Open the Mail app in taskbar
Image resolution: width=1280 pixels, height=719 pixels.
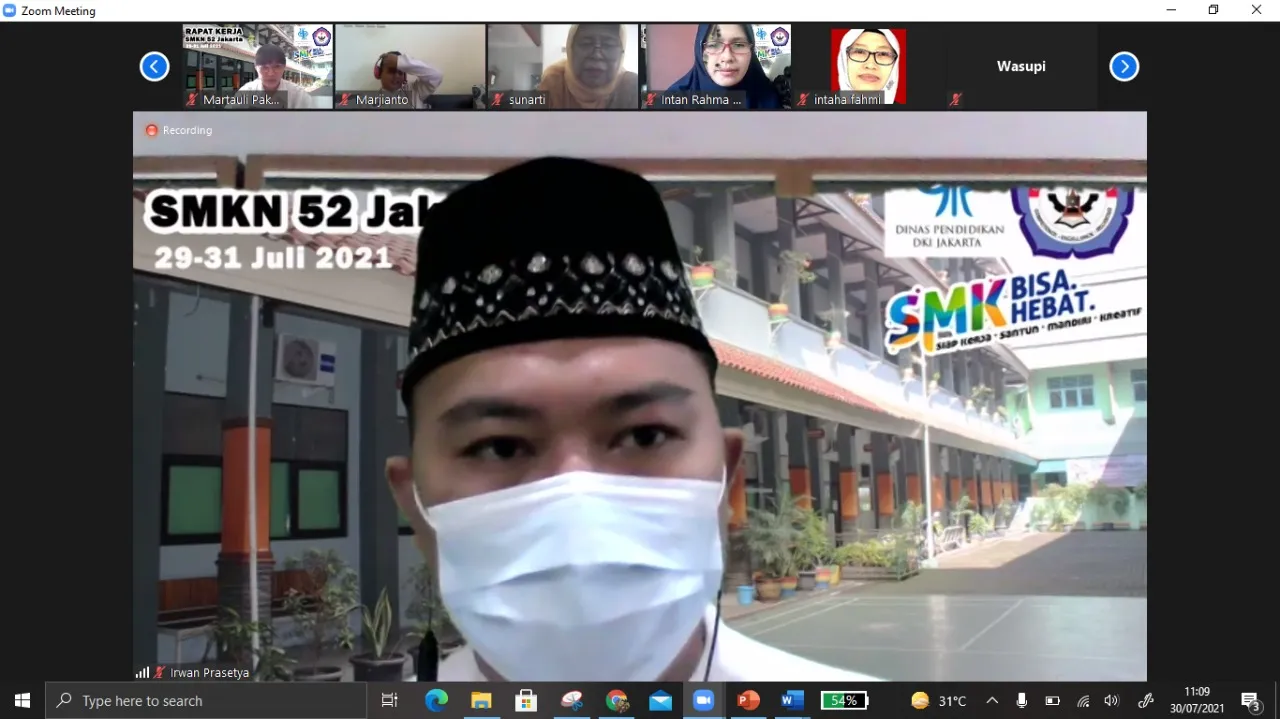[x=660, y=701]
